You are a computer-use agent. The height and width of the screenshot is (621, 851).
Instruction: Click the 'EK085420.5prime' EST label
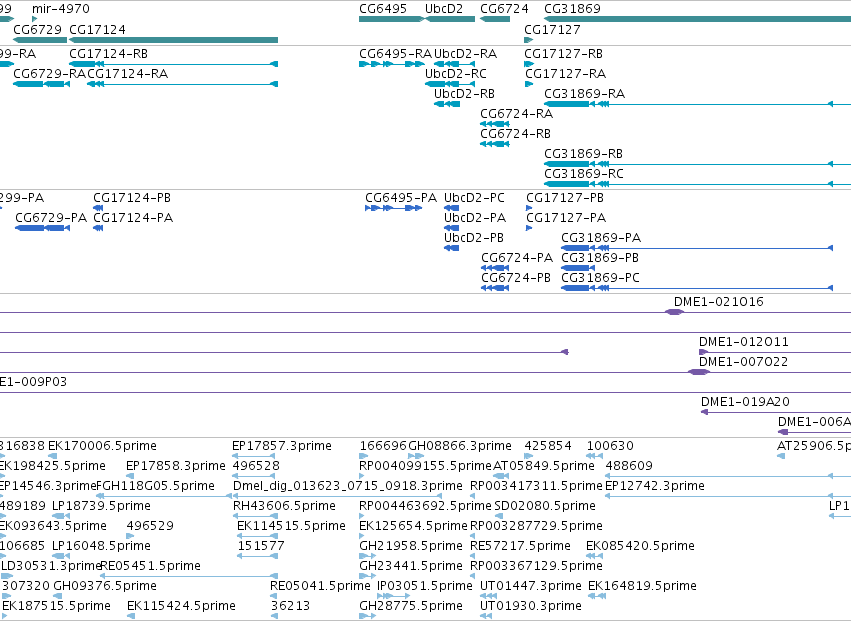point(640,546)
